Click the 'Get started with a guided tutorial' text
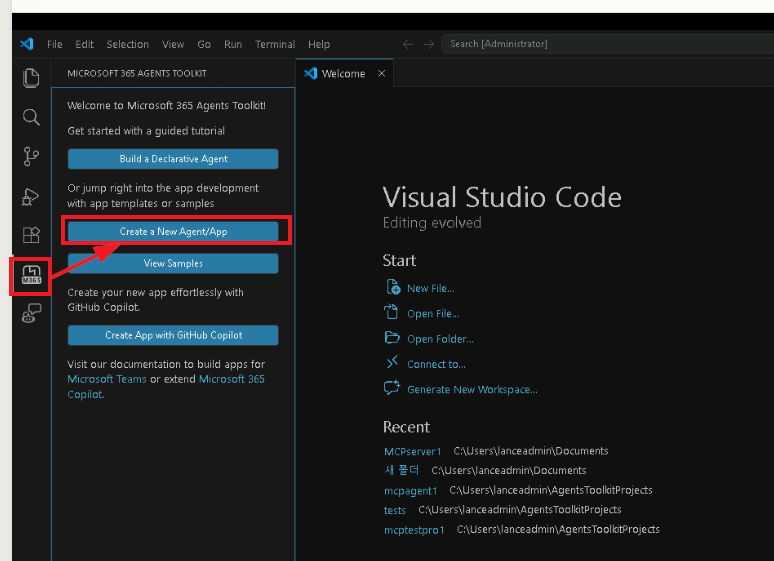 point(146,131)
